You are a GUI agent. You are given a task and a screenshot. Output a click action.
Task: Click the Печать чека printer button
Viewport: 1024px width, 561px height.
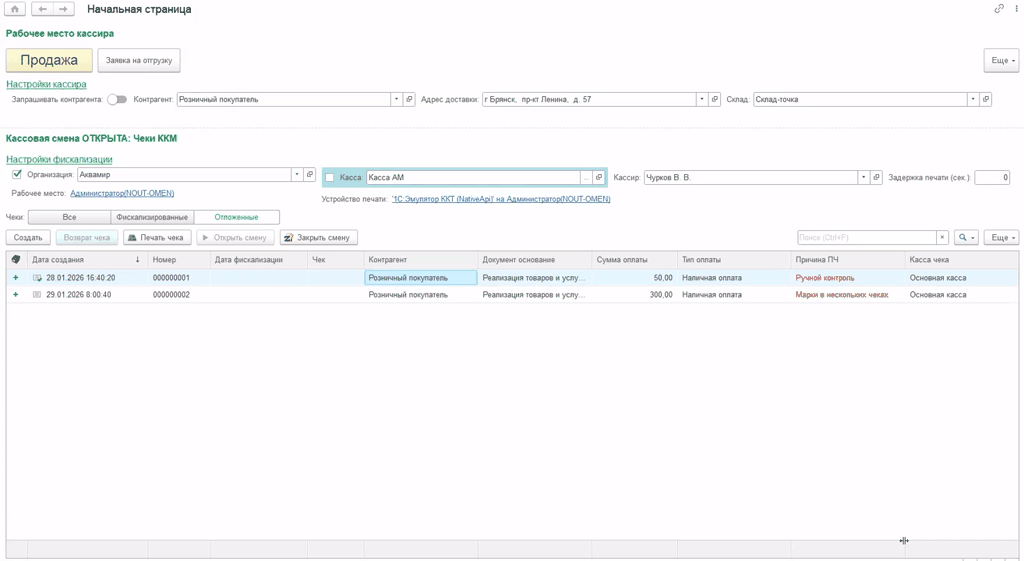coord(156,238)
